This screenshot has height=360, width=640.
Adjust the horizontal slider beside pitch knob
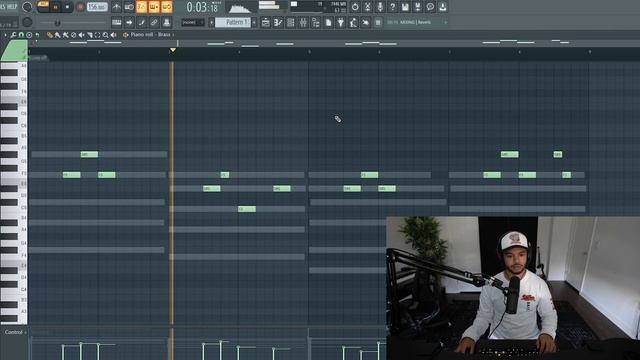point(73,22)
